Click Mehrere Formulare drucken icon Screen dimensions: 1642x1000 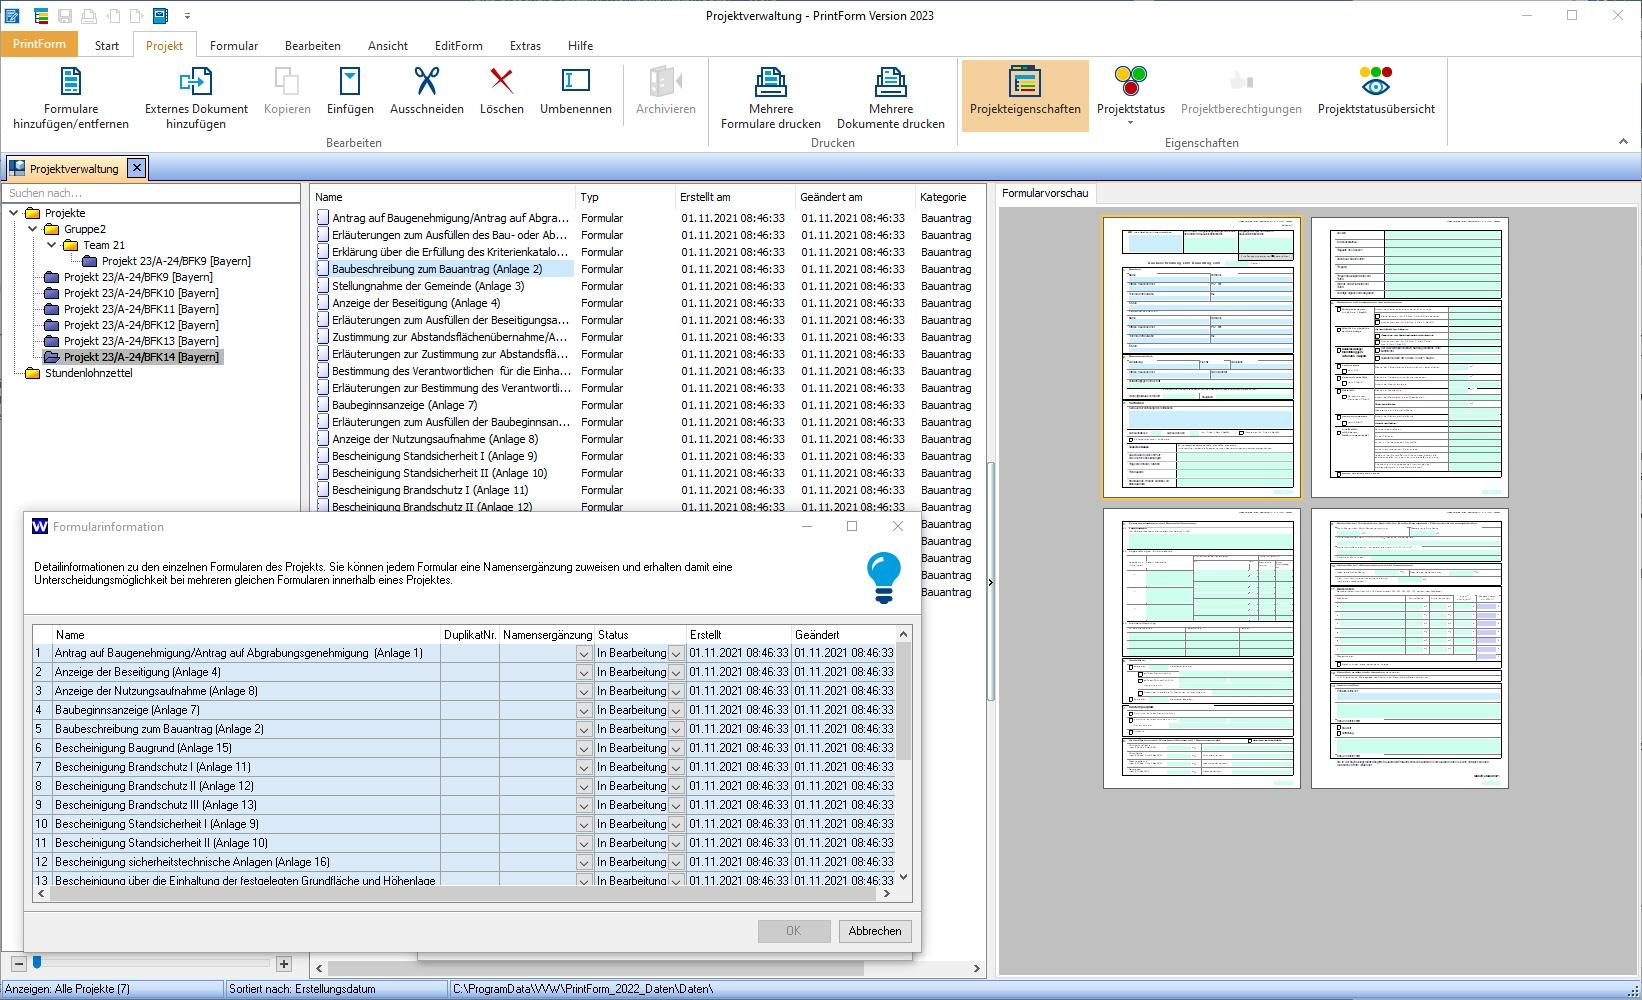(770, 82)
